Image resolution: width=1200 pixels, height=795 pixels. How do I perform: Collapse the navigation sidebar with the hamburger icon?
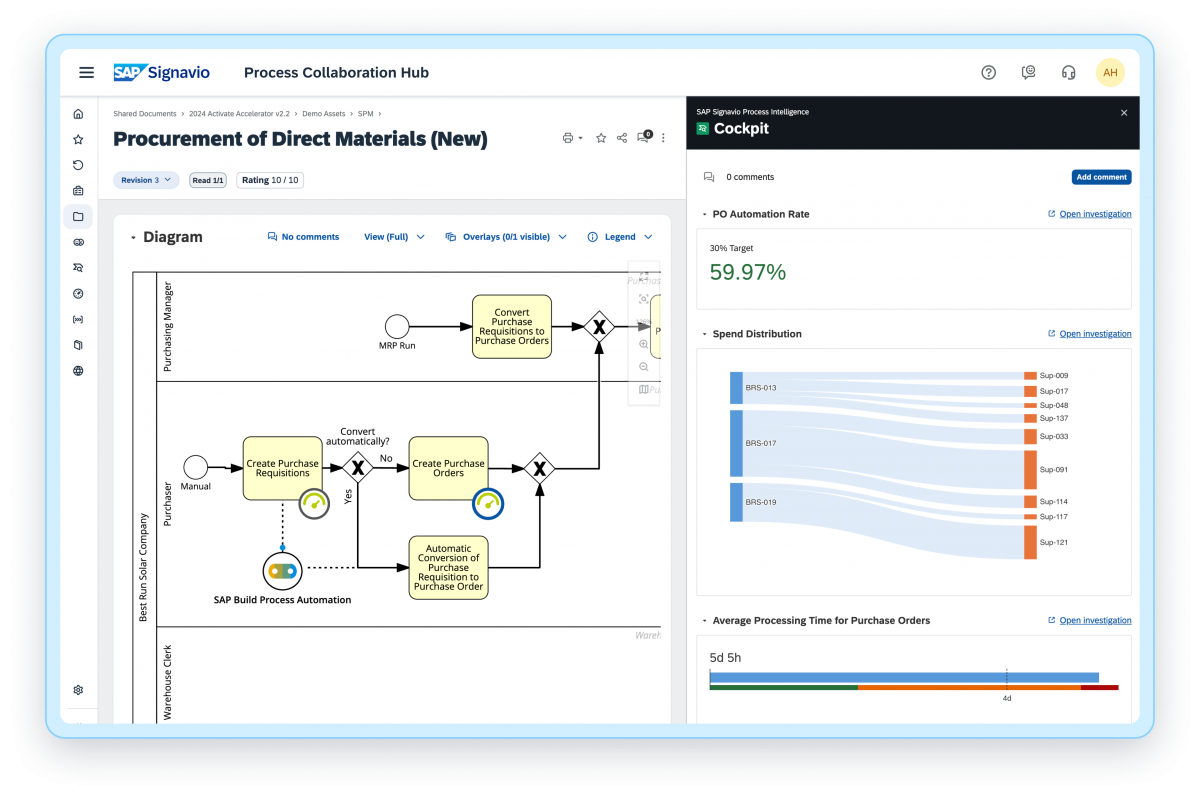tap(86, 72)
